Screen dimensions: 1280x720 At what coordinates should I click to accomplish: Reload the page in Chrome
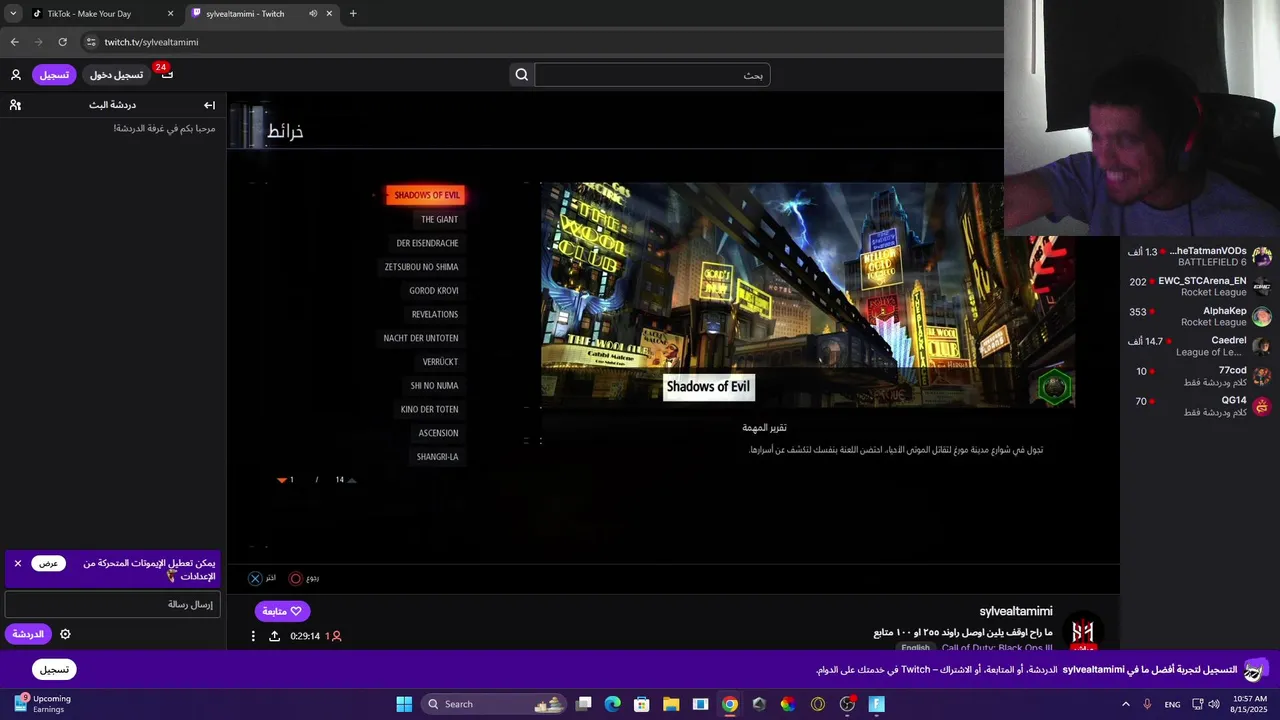(62, 42)
